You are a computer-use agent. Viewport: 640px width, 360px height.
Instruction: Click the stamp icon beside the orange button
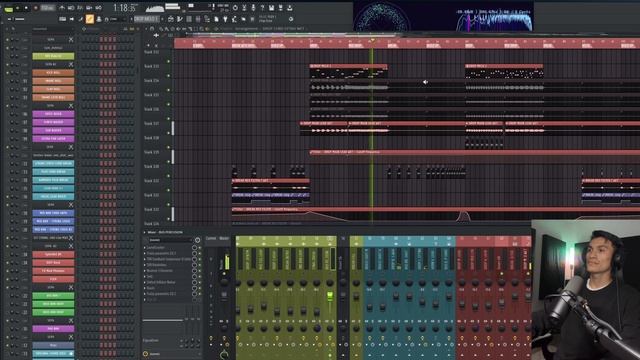click(98, 19)
